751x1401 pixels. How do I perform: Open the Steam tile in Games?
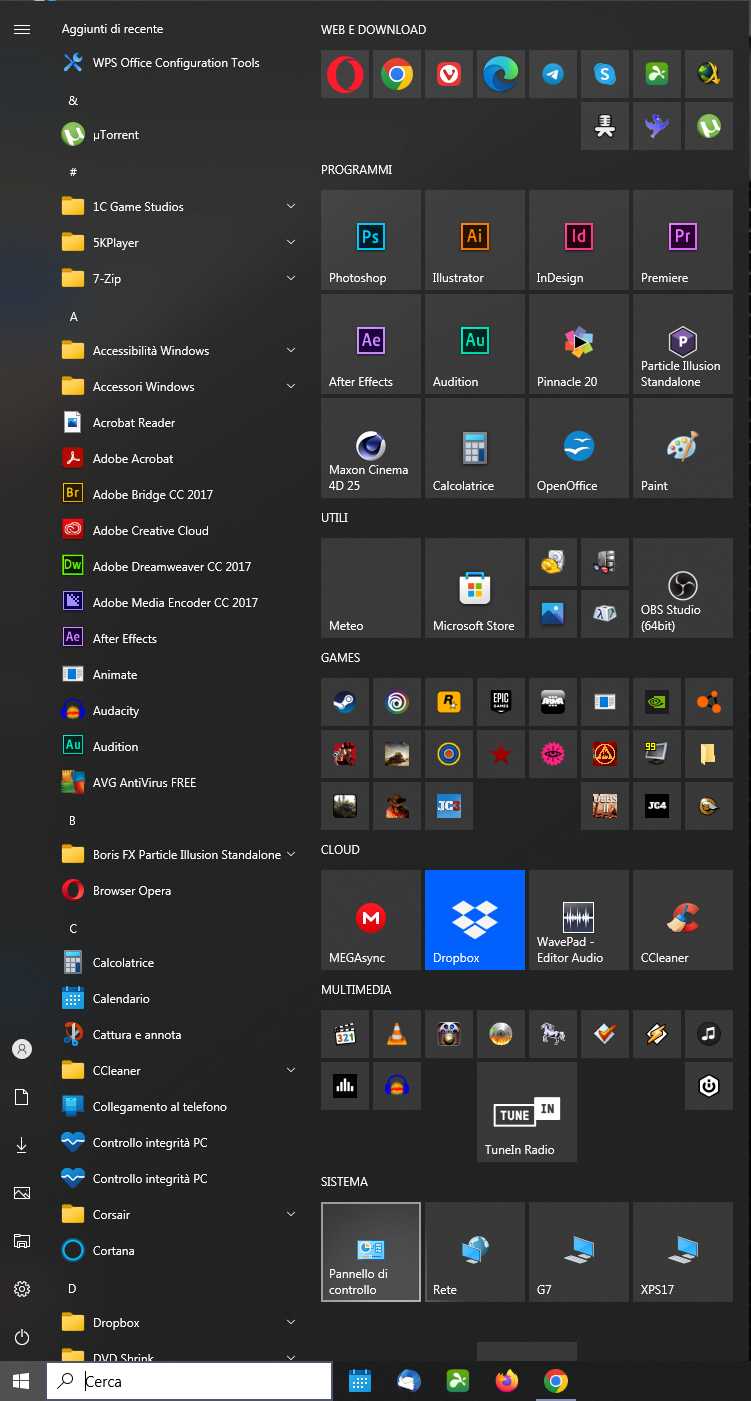(x=345, y=702)
